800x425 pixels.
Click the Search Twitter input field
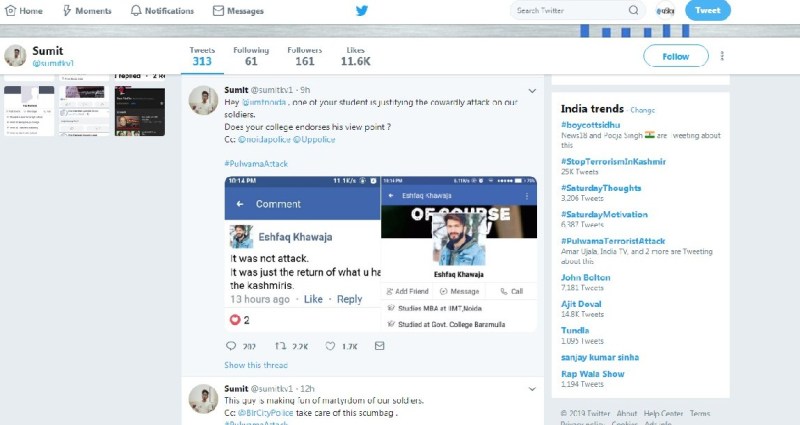click(570, 11)
